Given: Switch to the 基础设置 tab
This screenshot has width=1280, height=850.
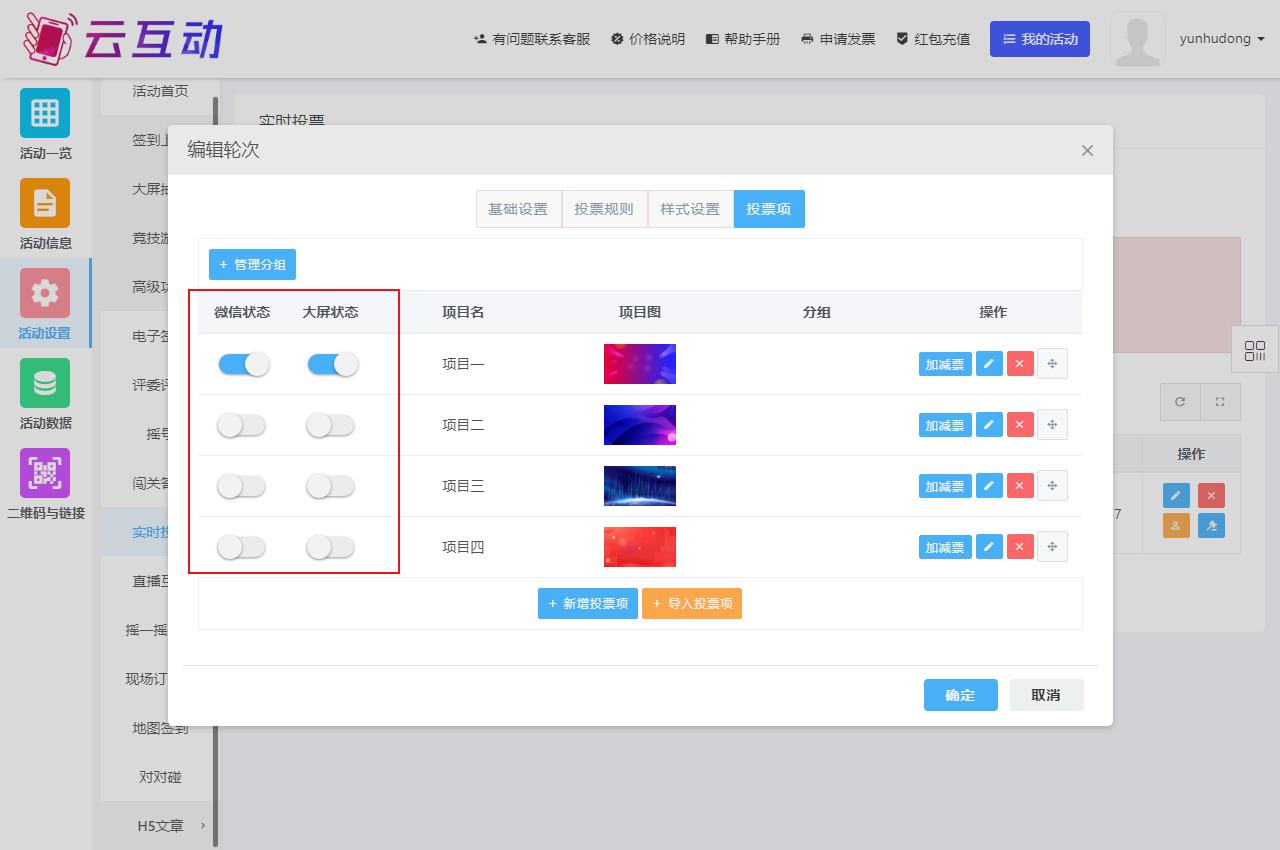Looking at the screenshot, I should click(x=518, y=209).
